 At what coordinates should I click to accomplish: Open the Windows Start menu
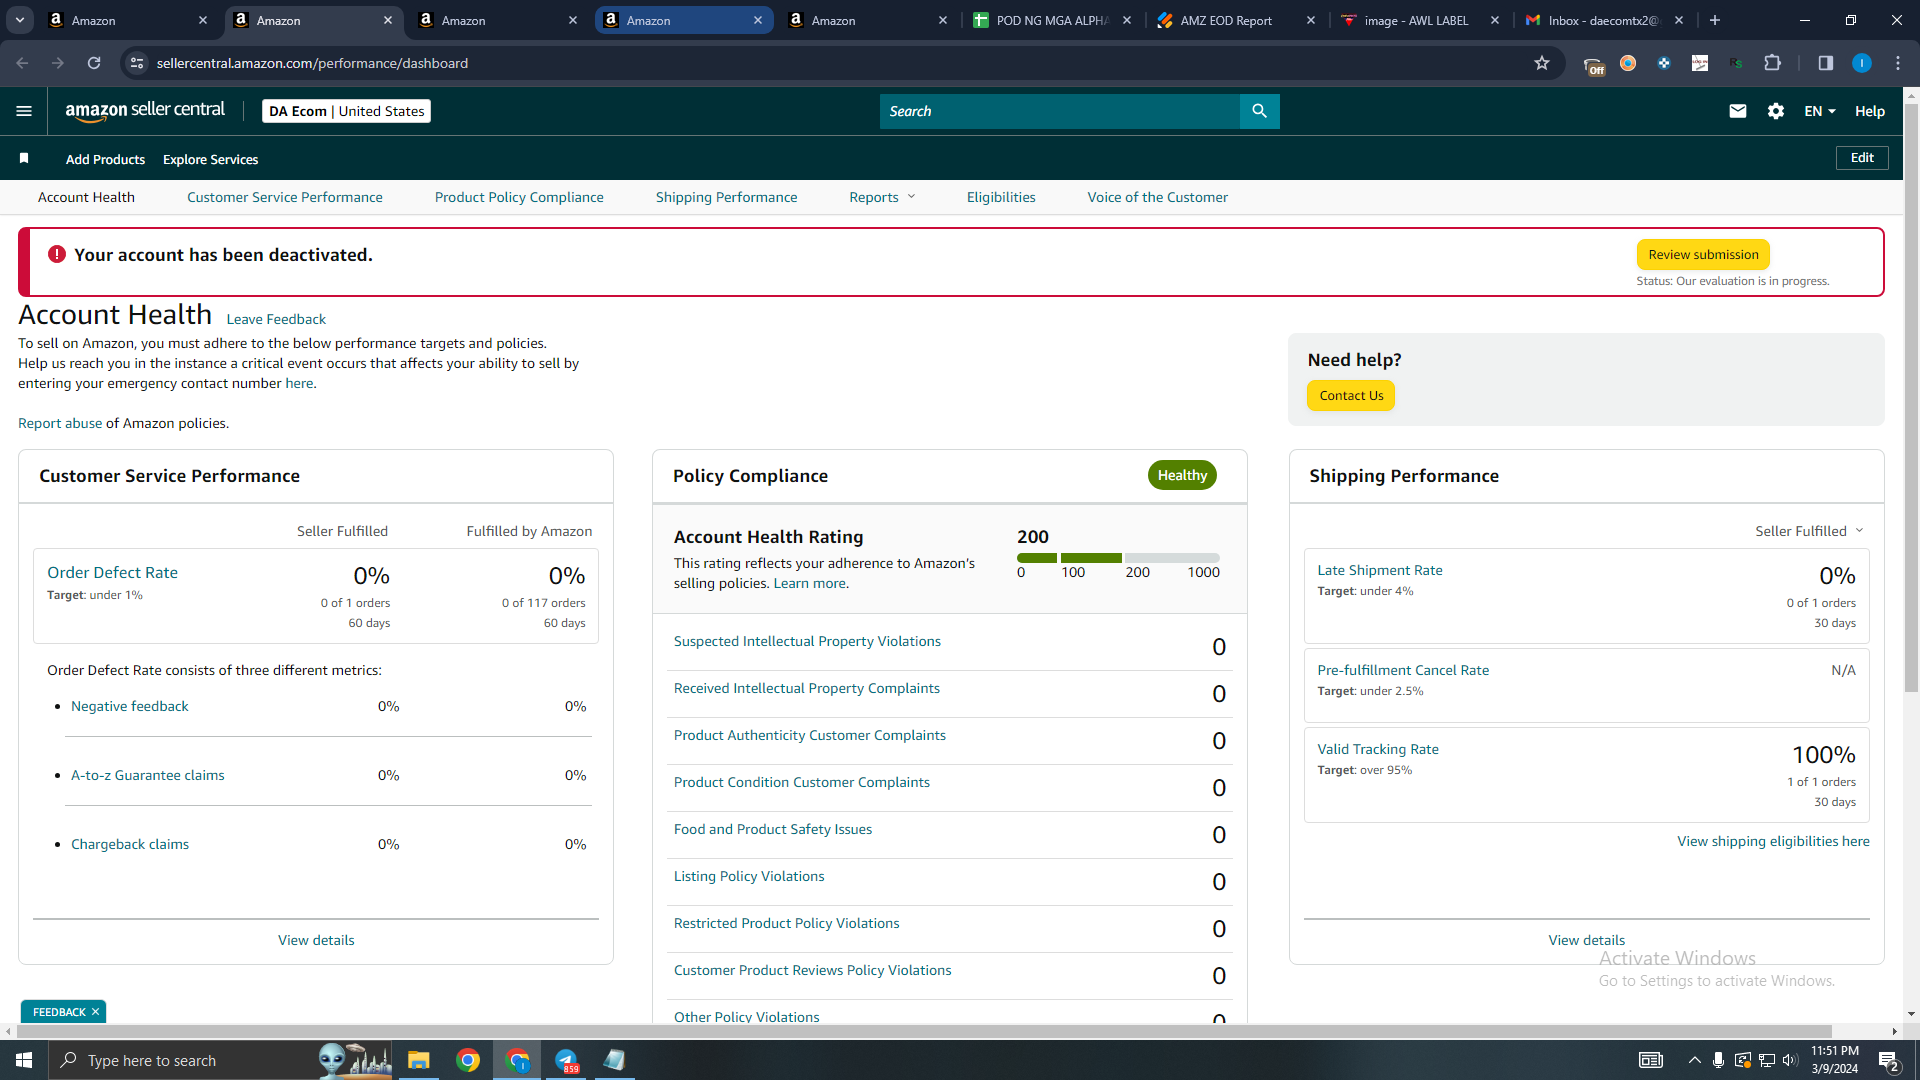click(24, 1060)
